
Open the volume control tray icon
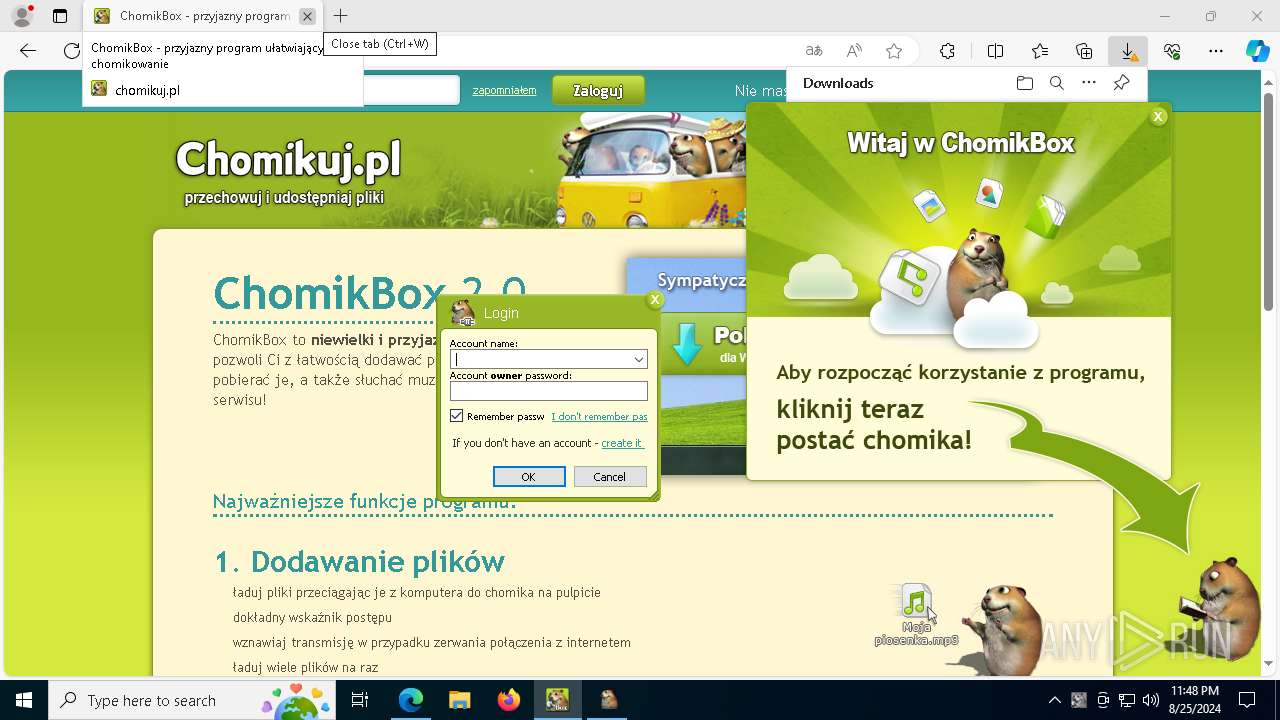tap(1151, 700)
